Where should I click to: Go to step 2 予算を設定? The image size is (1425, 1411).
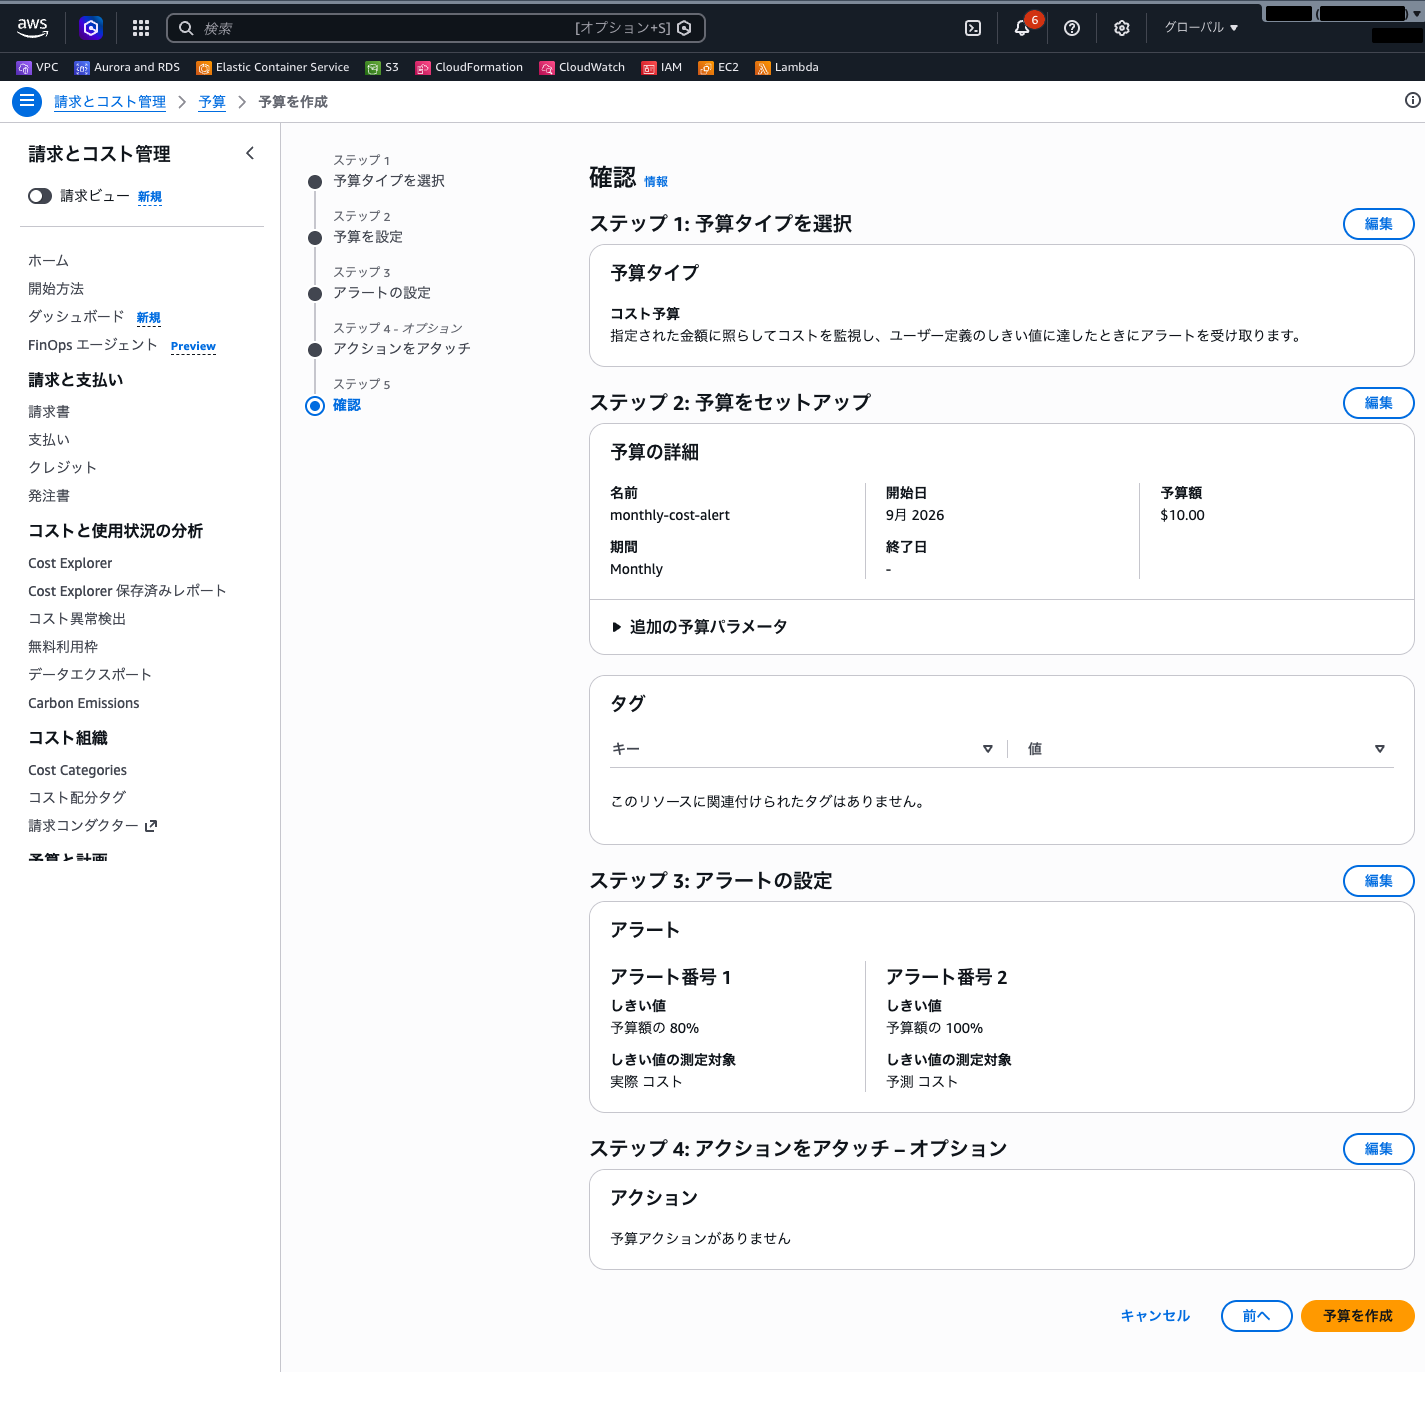(368, 237)
